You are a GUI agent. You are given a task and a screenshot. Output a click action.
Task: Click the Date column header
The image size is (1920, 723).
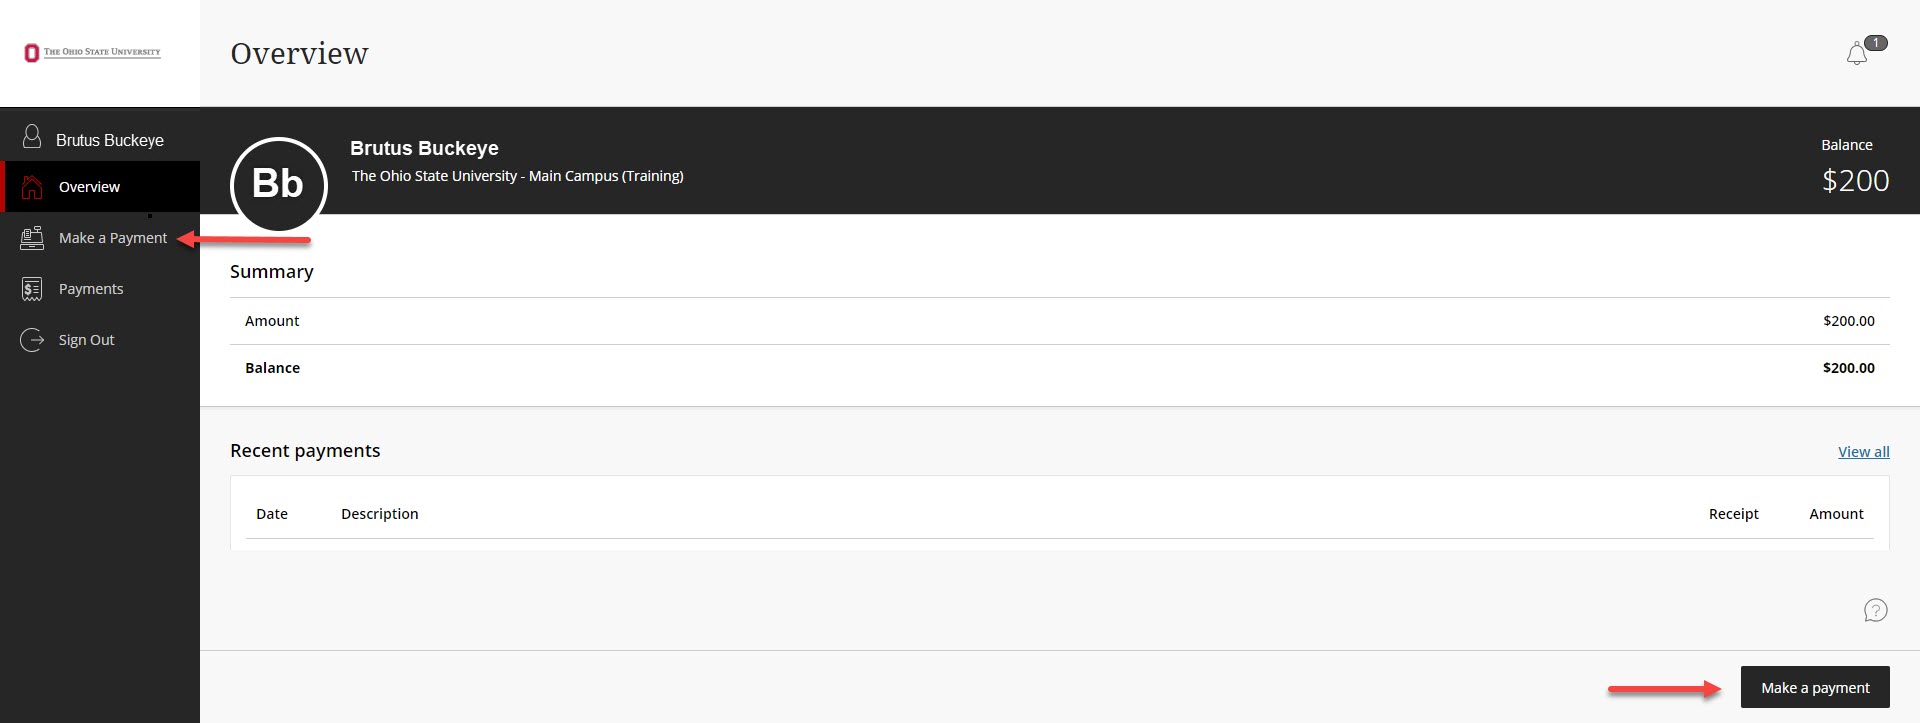click(272, 514)
